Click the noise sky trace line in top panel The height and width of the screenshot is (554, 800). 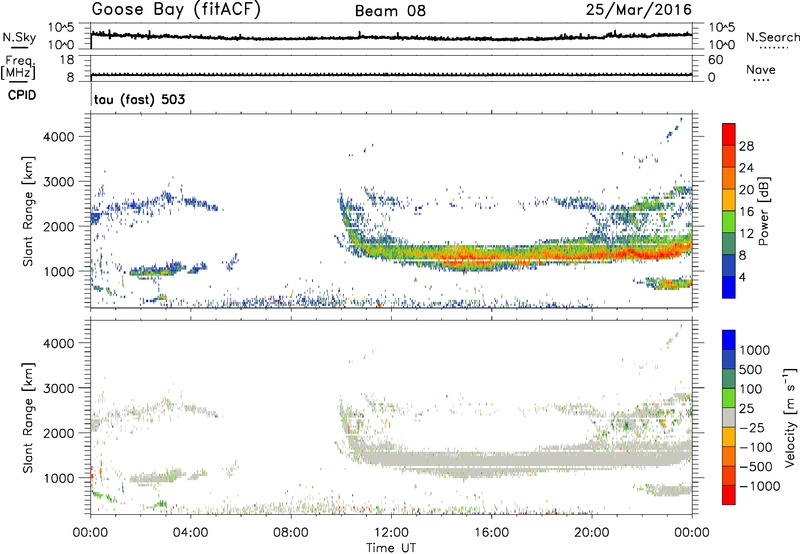tap(391, 38)
